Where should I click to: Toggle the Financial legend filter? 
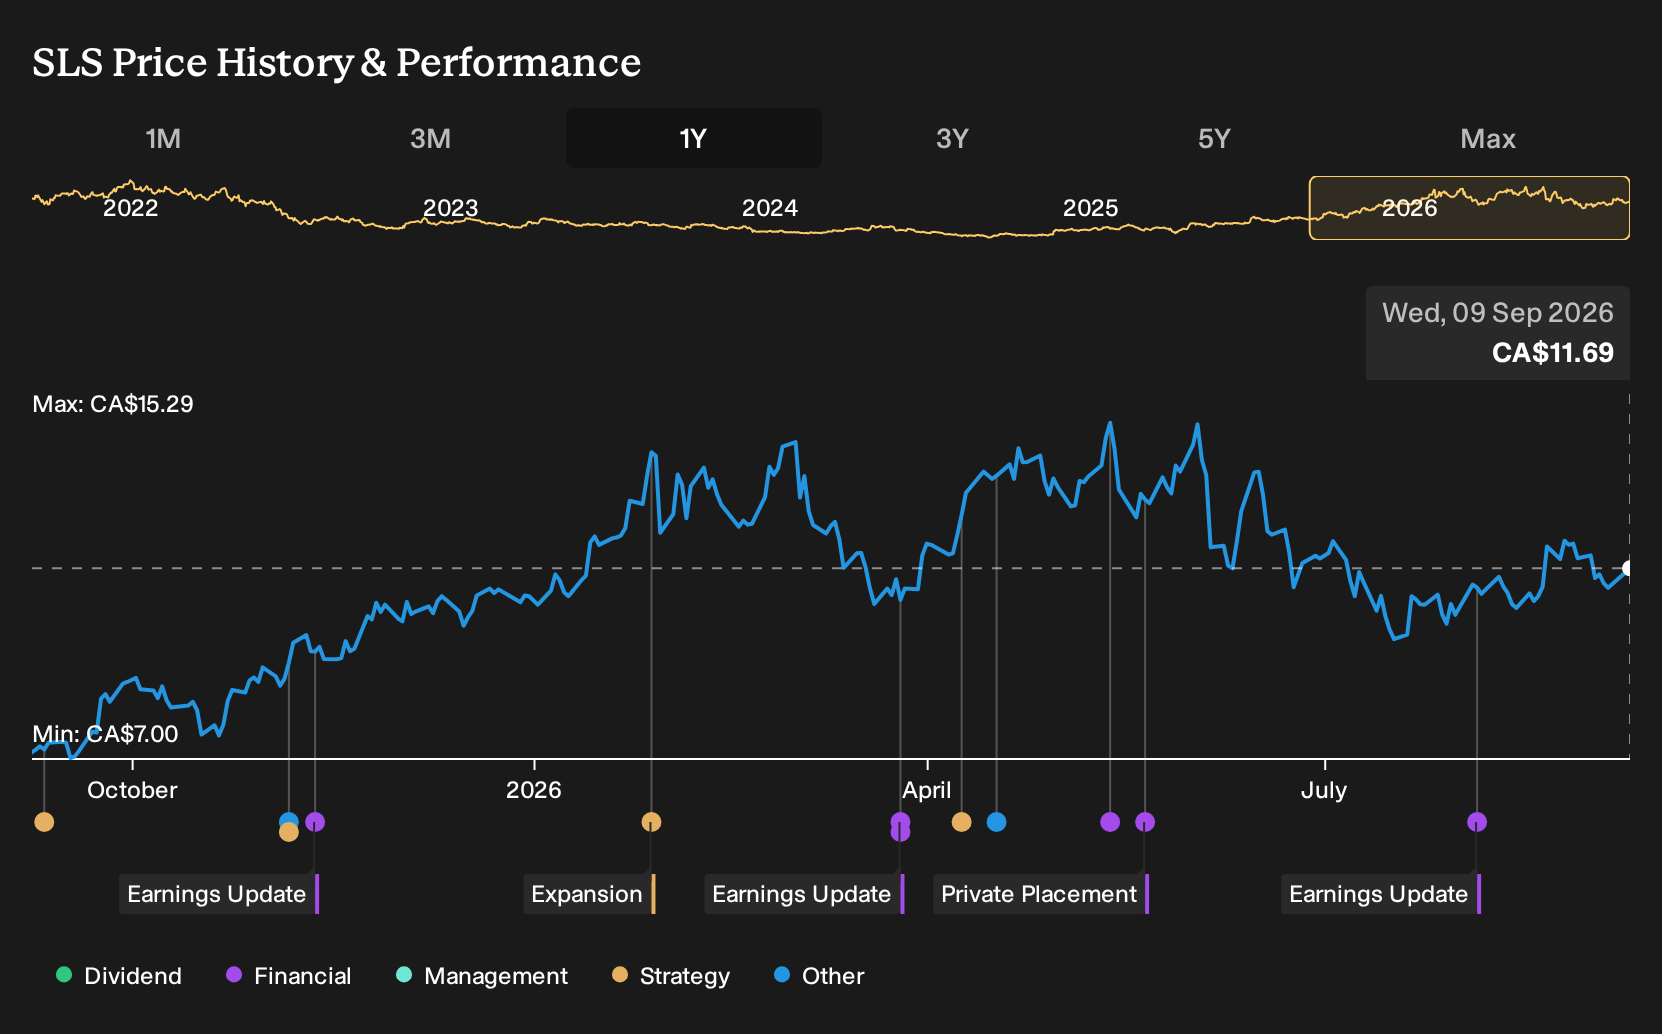[x=288, y=976]
